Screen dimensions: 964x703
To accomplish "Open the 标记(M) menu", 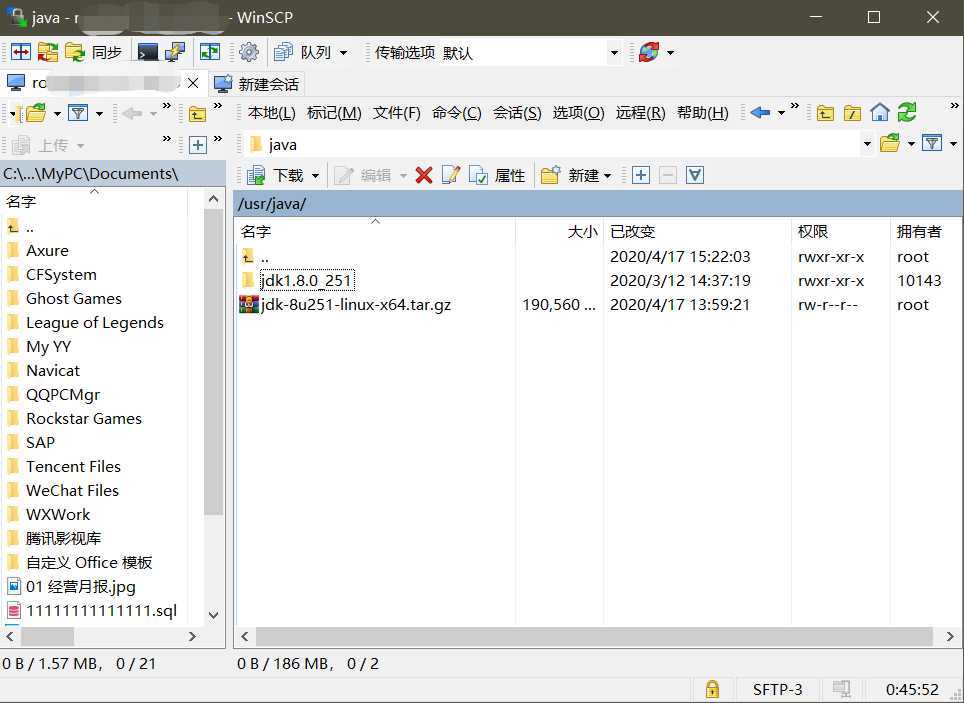I will pyautogui.click(x=334, y=113).
